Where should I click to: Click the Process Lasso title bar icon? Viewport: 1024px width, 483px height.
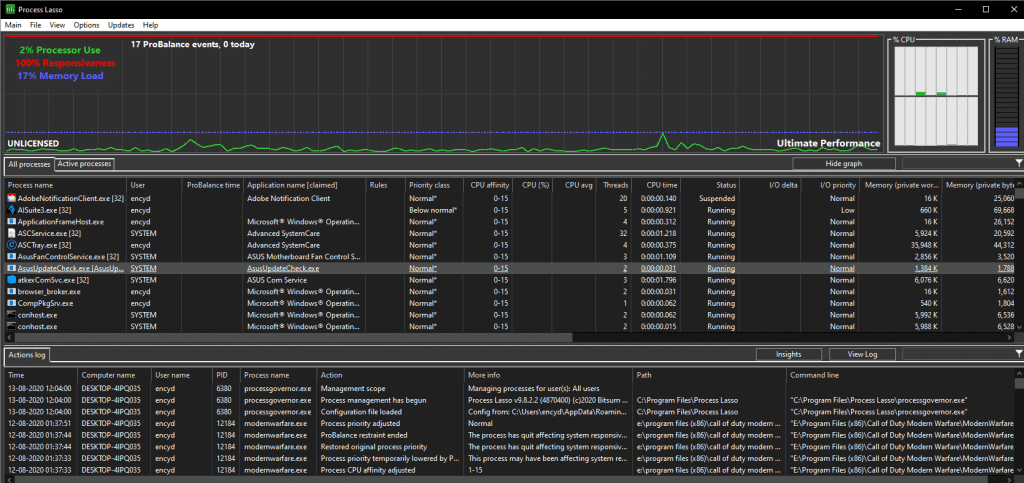click(x=9, y=9)
